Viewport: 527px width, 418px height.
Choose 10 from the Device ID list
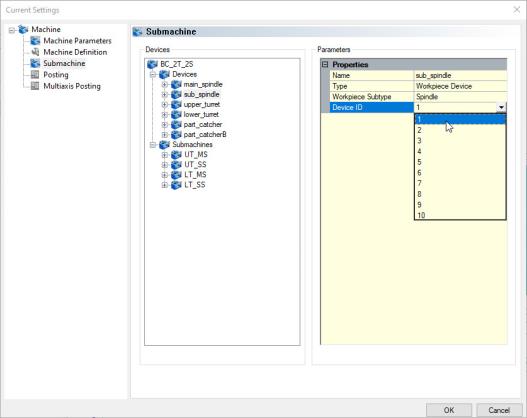tap(460, 215)
